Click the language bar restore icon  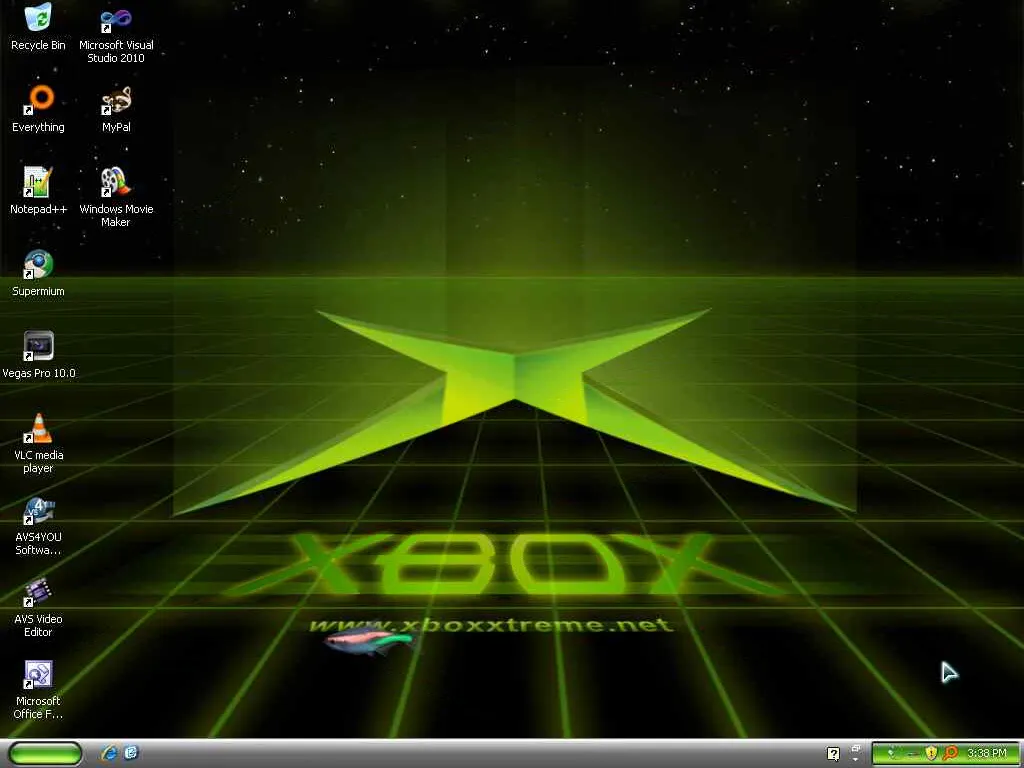[x=856, y=748]
